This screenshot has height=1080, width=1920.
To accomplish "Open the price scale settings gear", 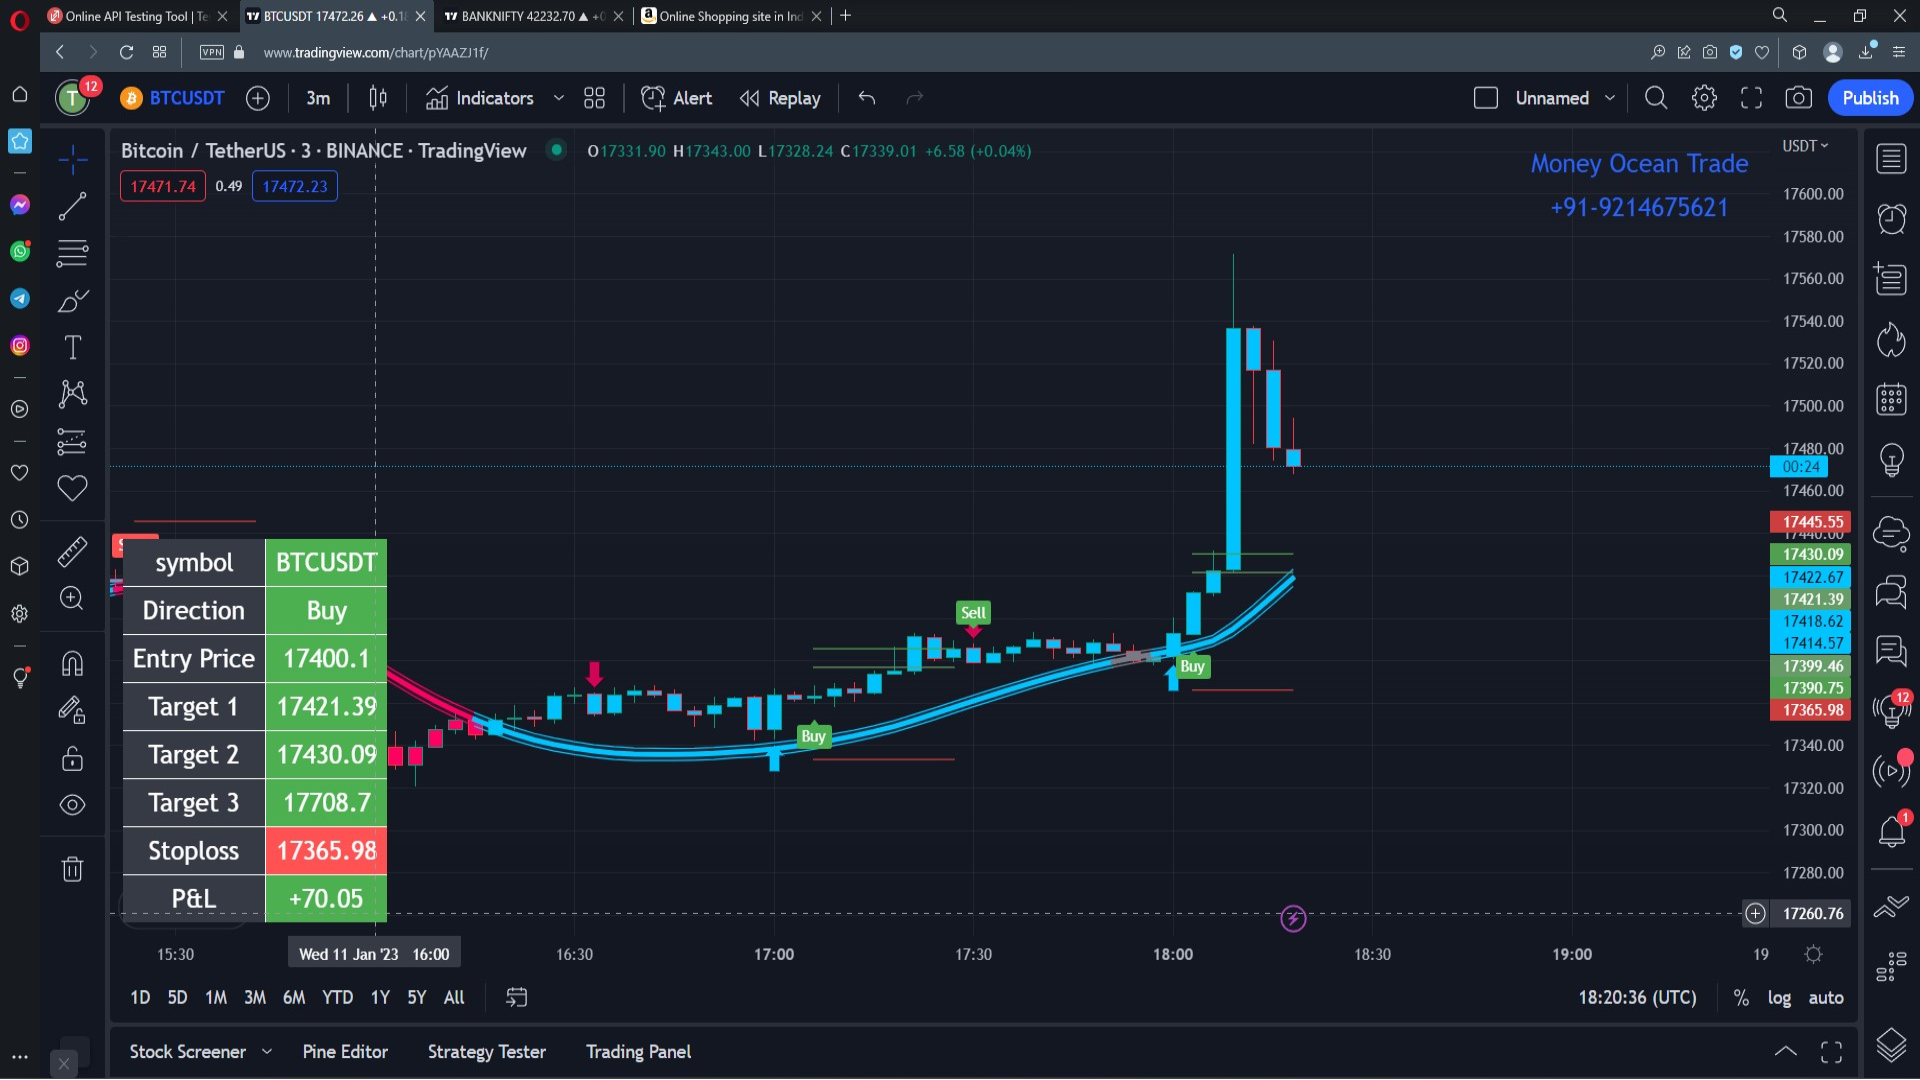I will 1813,955.
